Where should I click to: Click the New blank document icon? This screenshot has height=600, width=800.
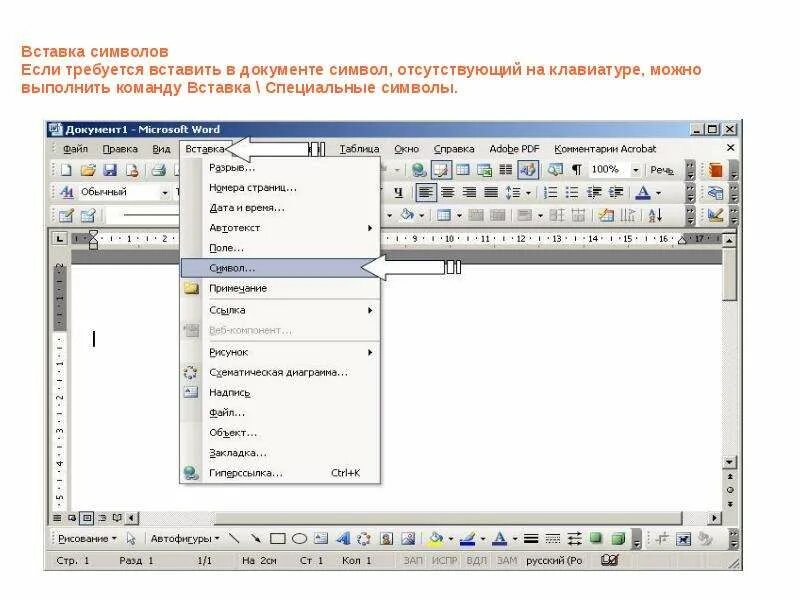tap(66, 170)
